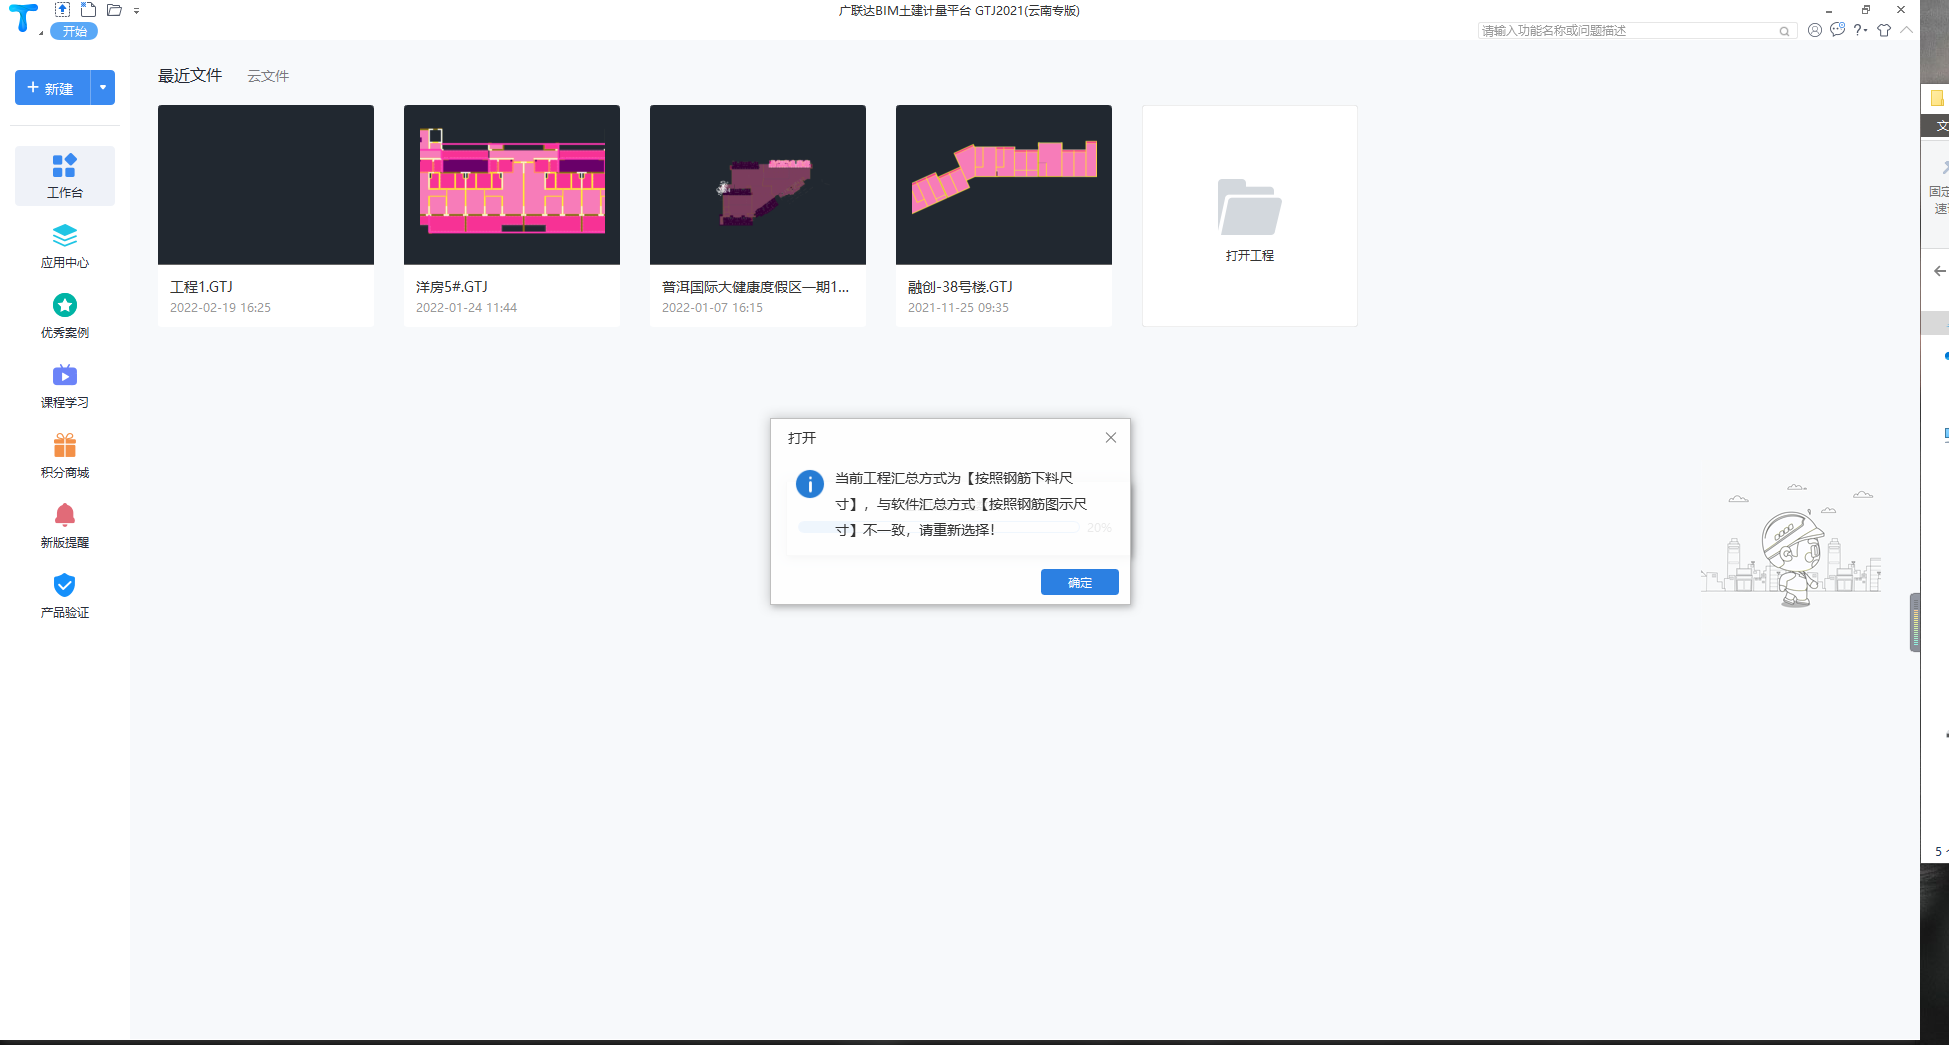
Task: Switch to the 云文件 tab
Action: [x=268, y=76]
